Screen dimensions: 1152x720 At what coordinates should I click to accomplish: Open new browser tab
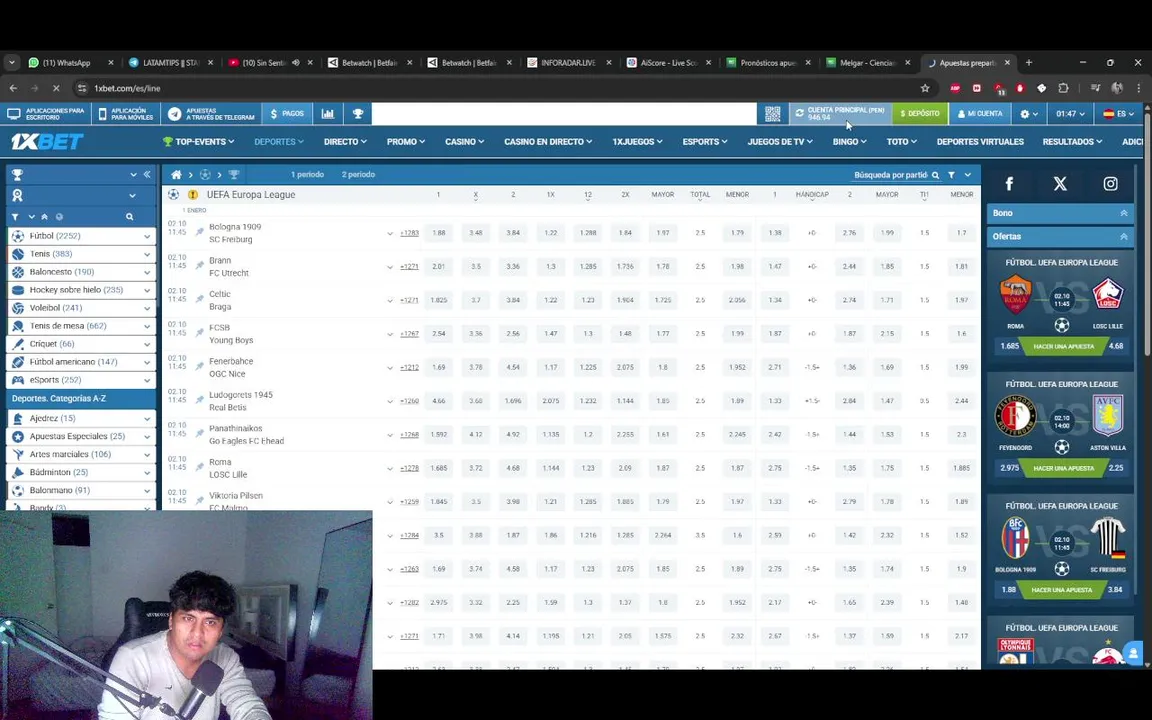[x=1029, y=63]
